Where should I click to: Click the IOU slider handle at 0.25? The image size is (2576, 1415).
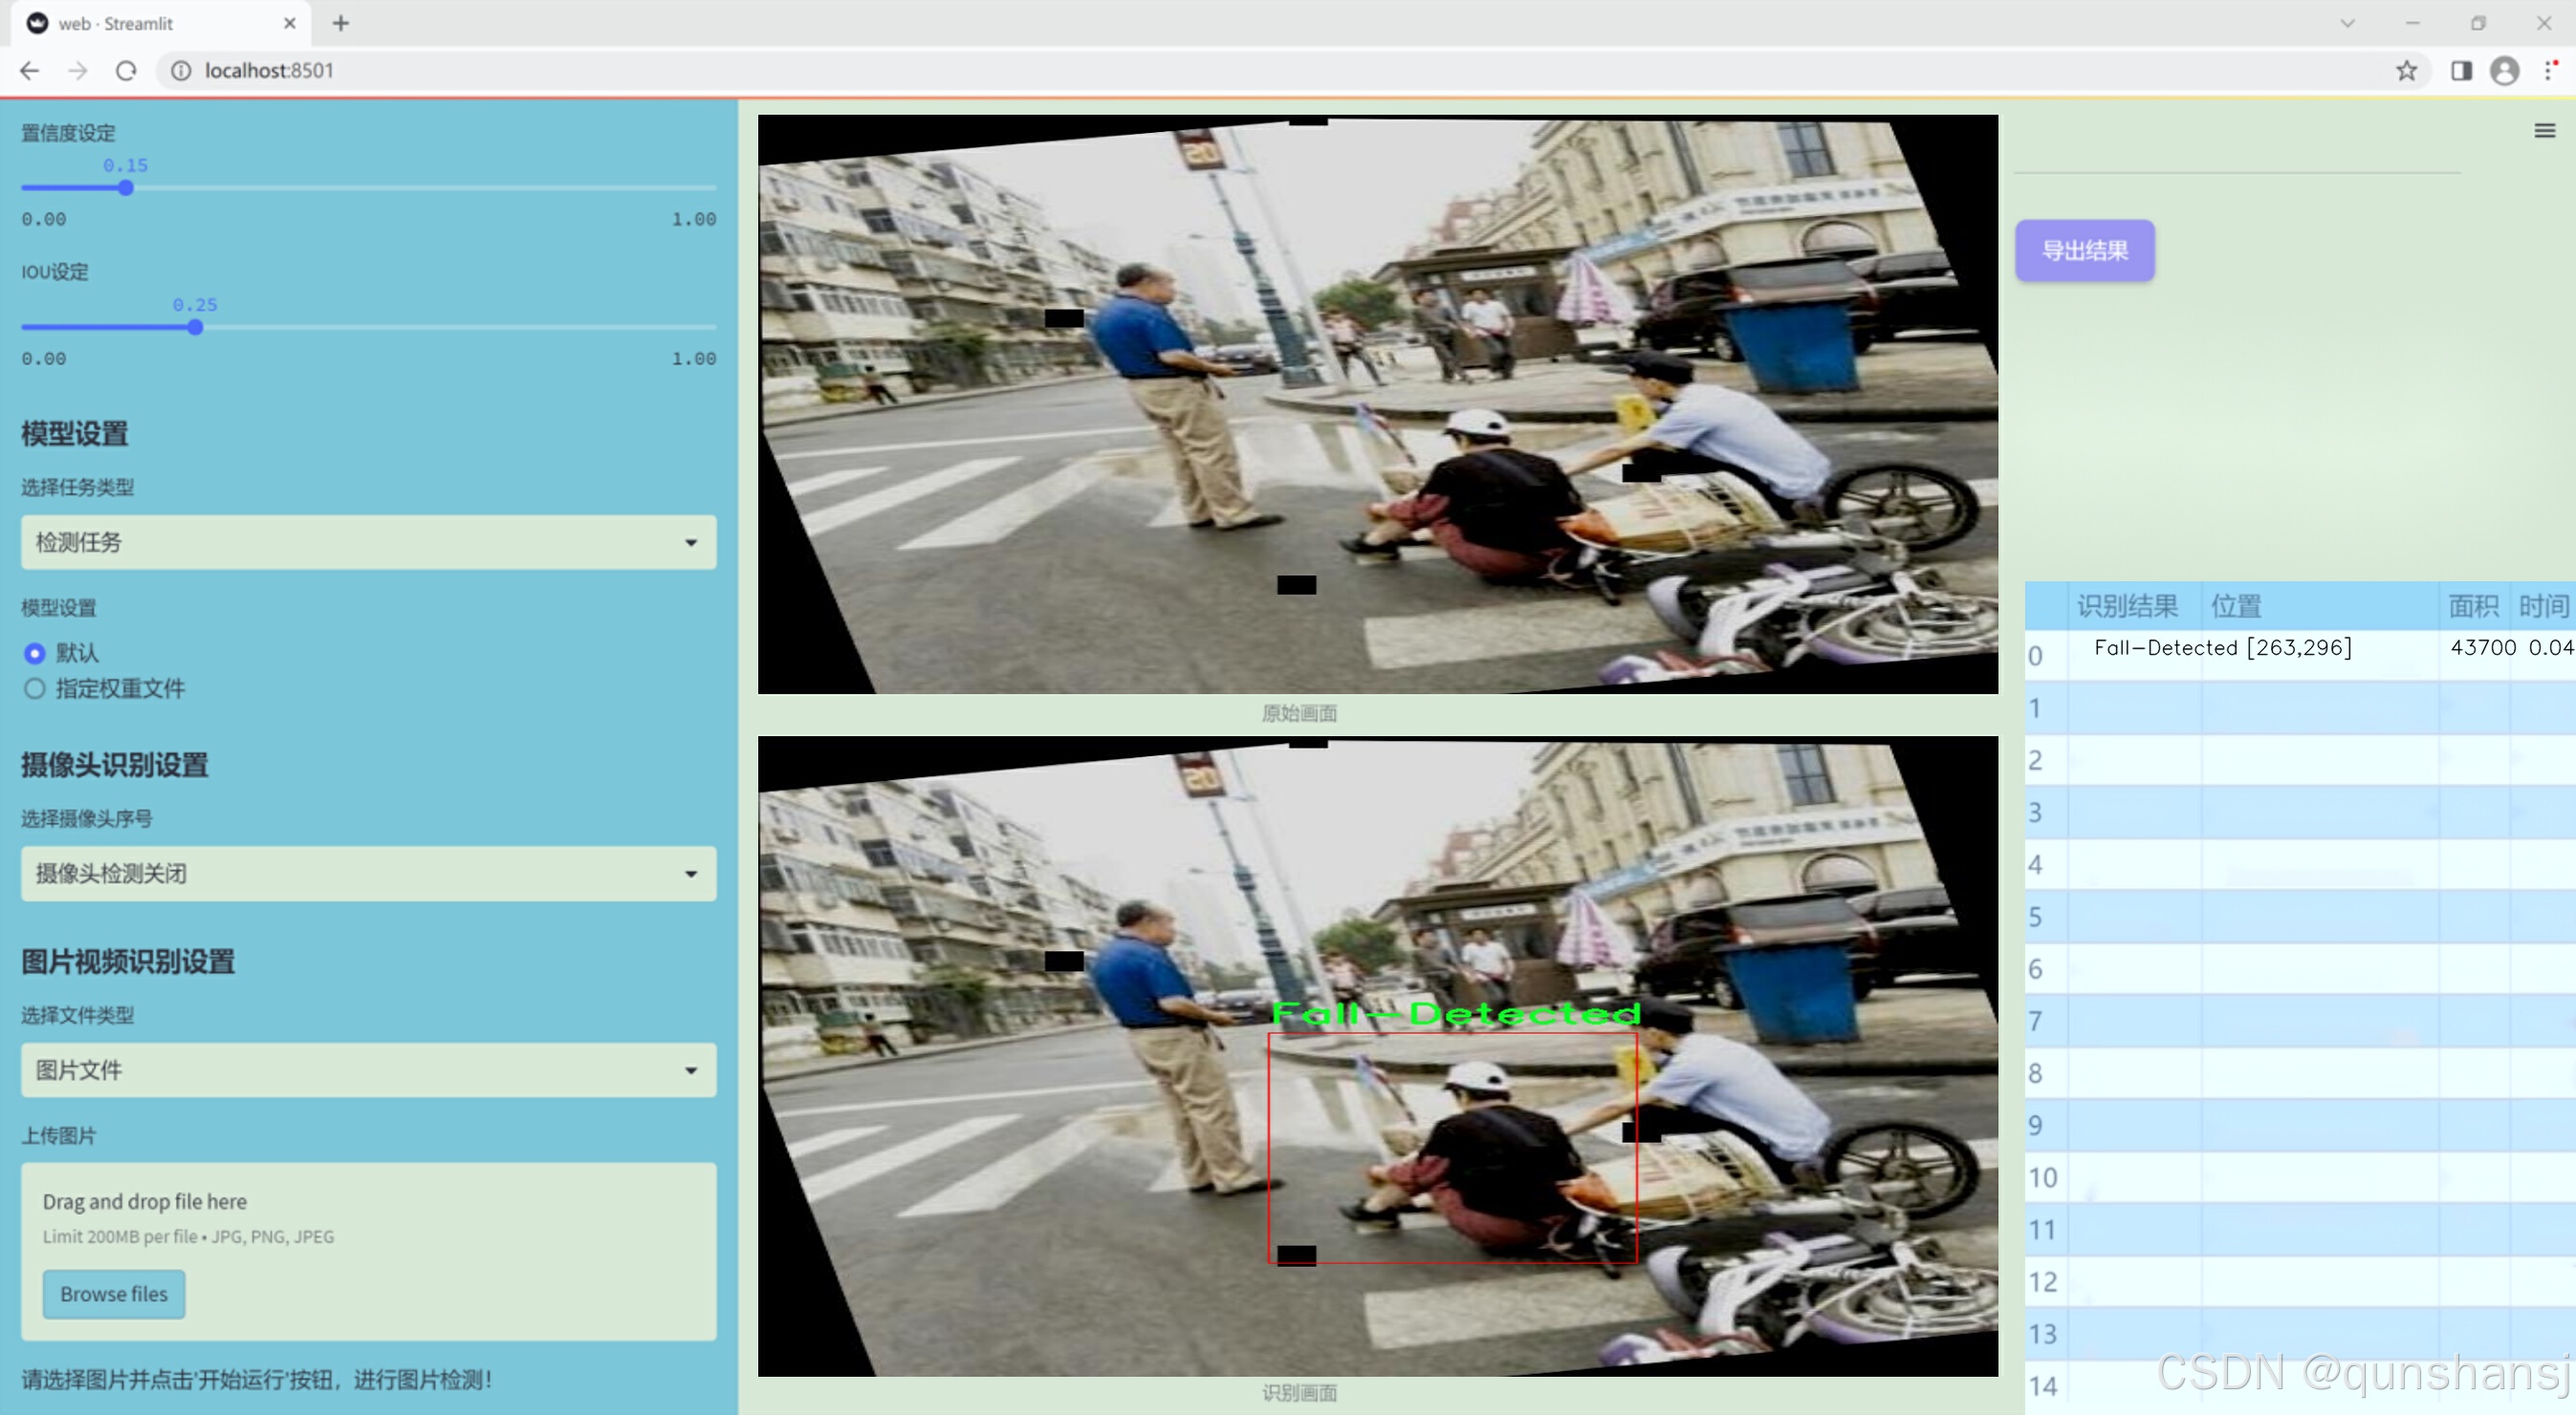pyautogui.click(x=195, y=327)
